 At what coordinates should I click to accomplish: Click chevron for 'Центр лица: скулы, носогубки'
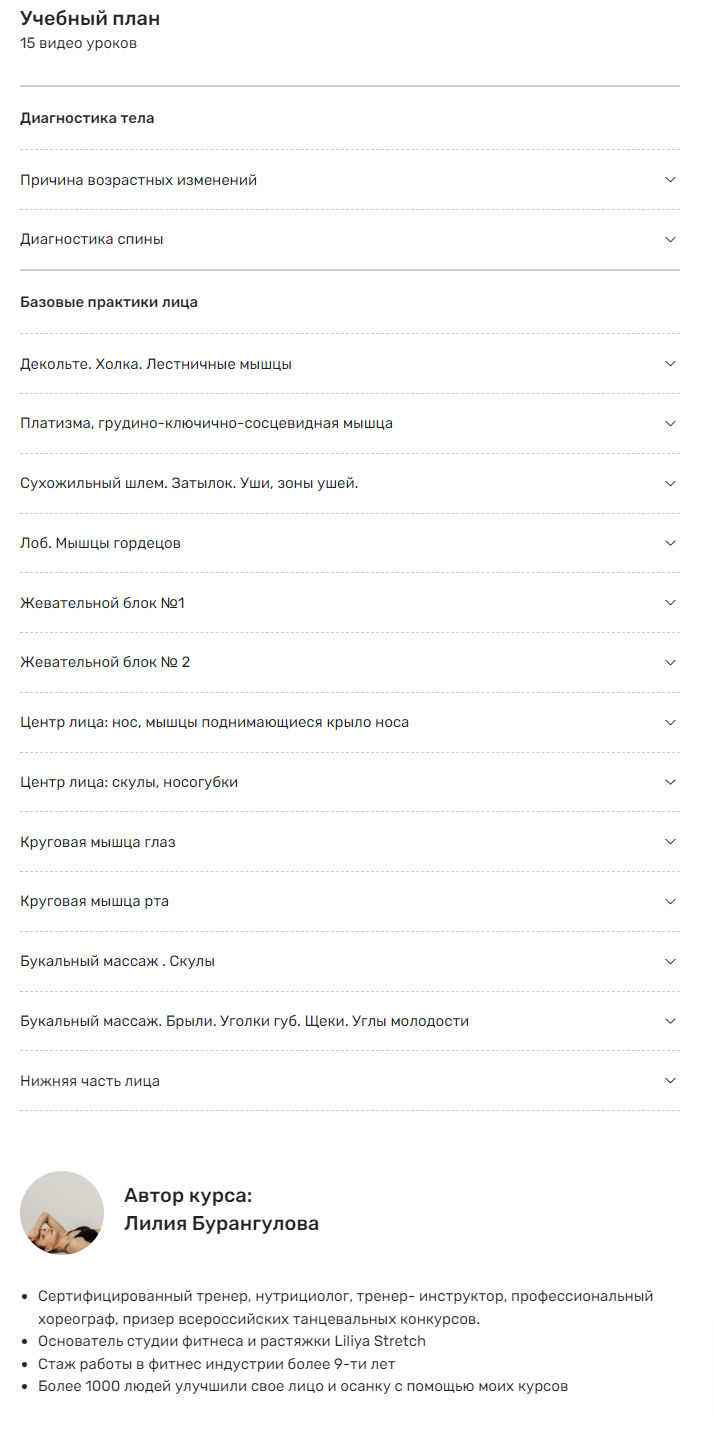point(670,782)
